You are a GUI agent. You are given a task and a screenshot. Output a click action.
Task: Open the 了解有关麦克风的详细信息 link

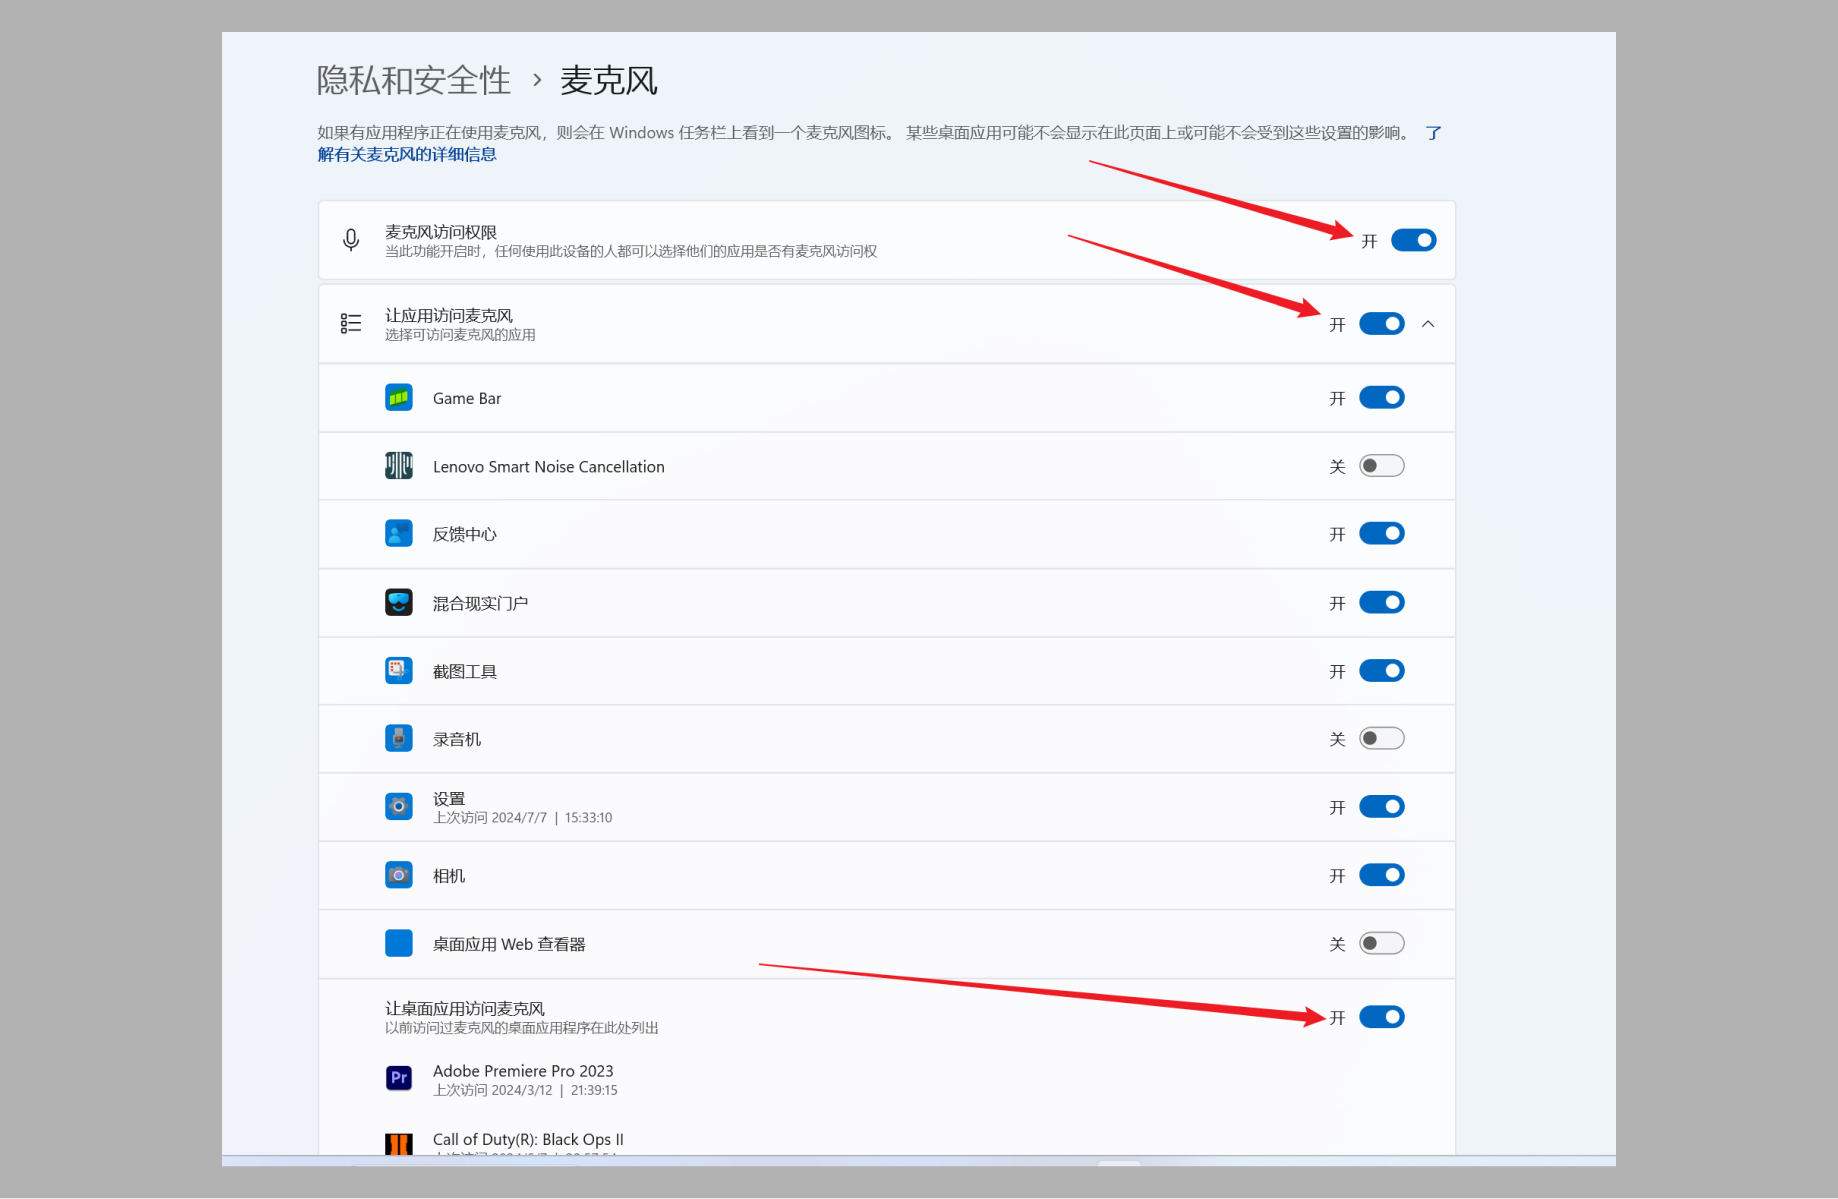(407, 154)
